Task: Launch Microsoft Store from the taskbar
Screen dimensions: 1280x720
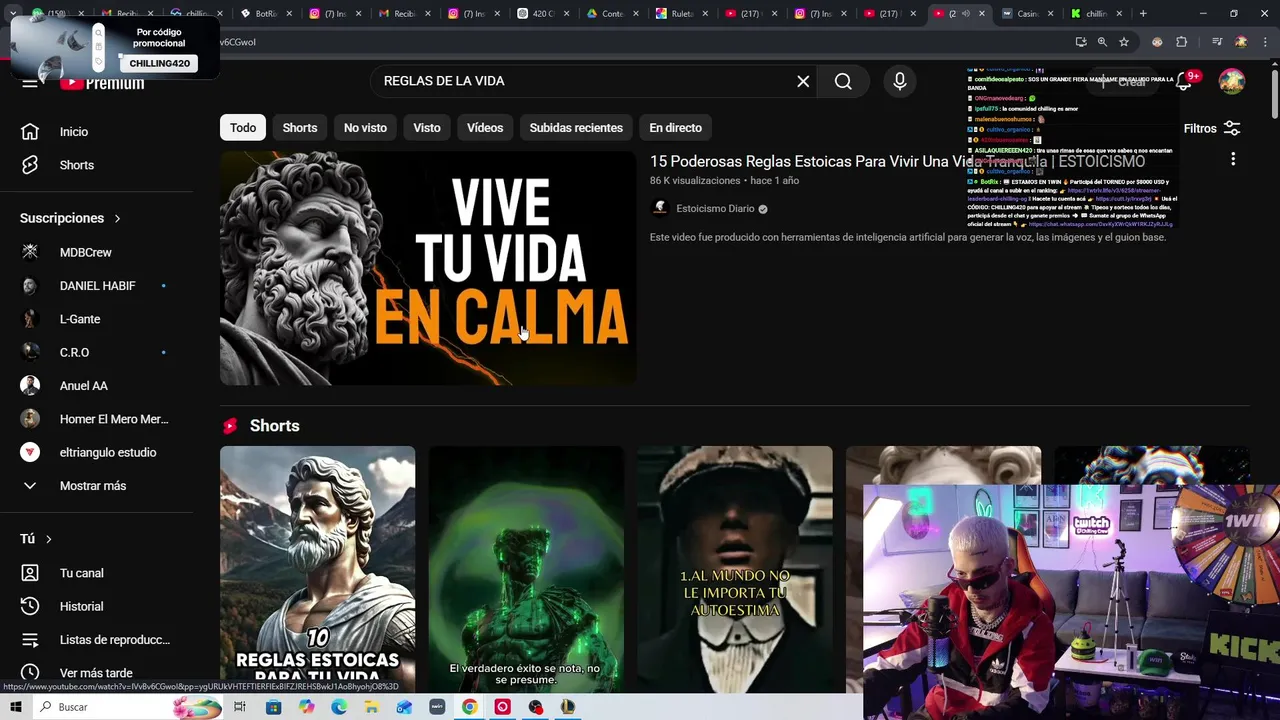Action: [273, 707]
